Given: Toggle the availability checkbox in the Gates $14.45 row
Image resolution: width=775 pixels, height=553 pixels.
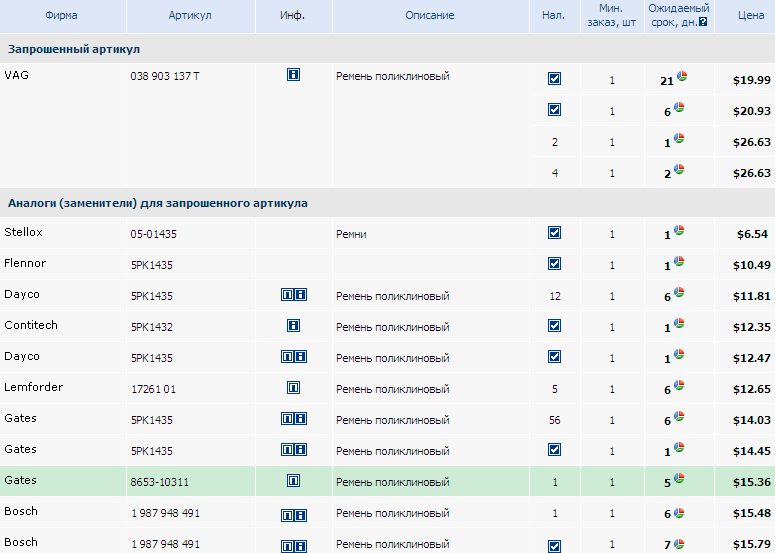Looking at the screenshot, I should [x=555, y=450].
